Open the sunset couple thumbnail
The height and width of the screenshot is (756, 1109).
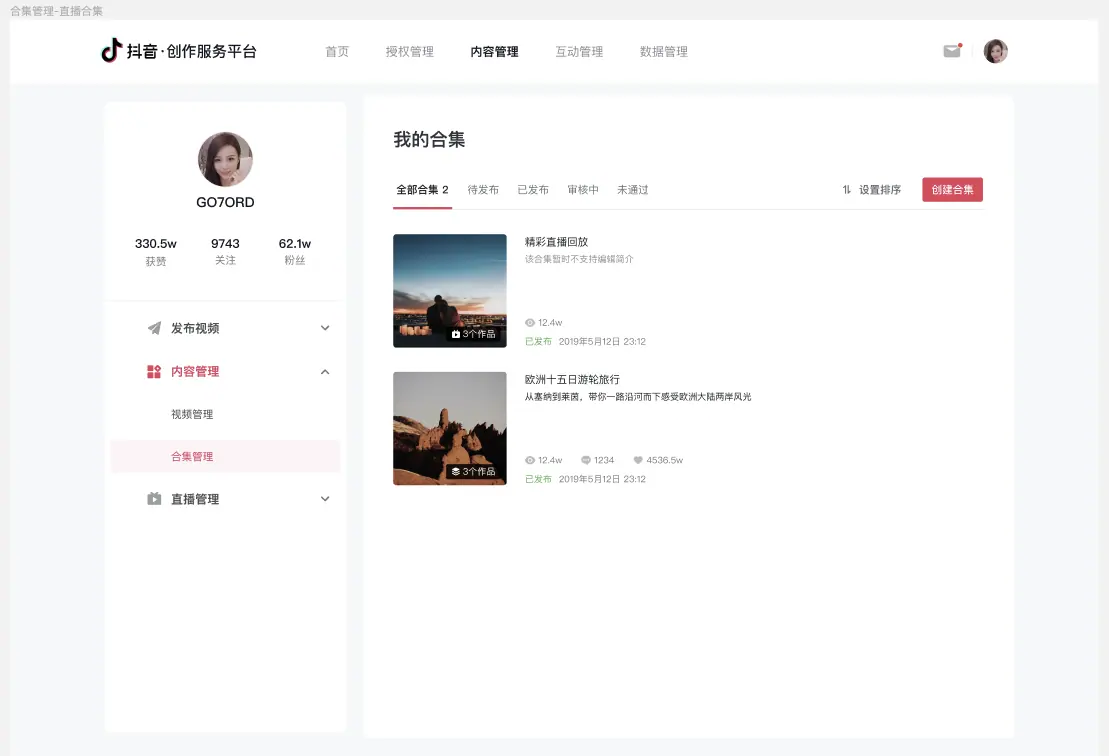point(450,291)
